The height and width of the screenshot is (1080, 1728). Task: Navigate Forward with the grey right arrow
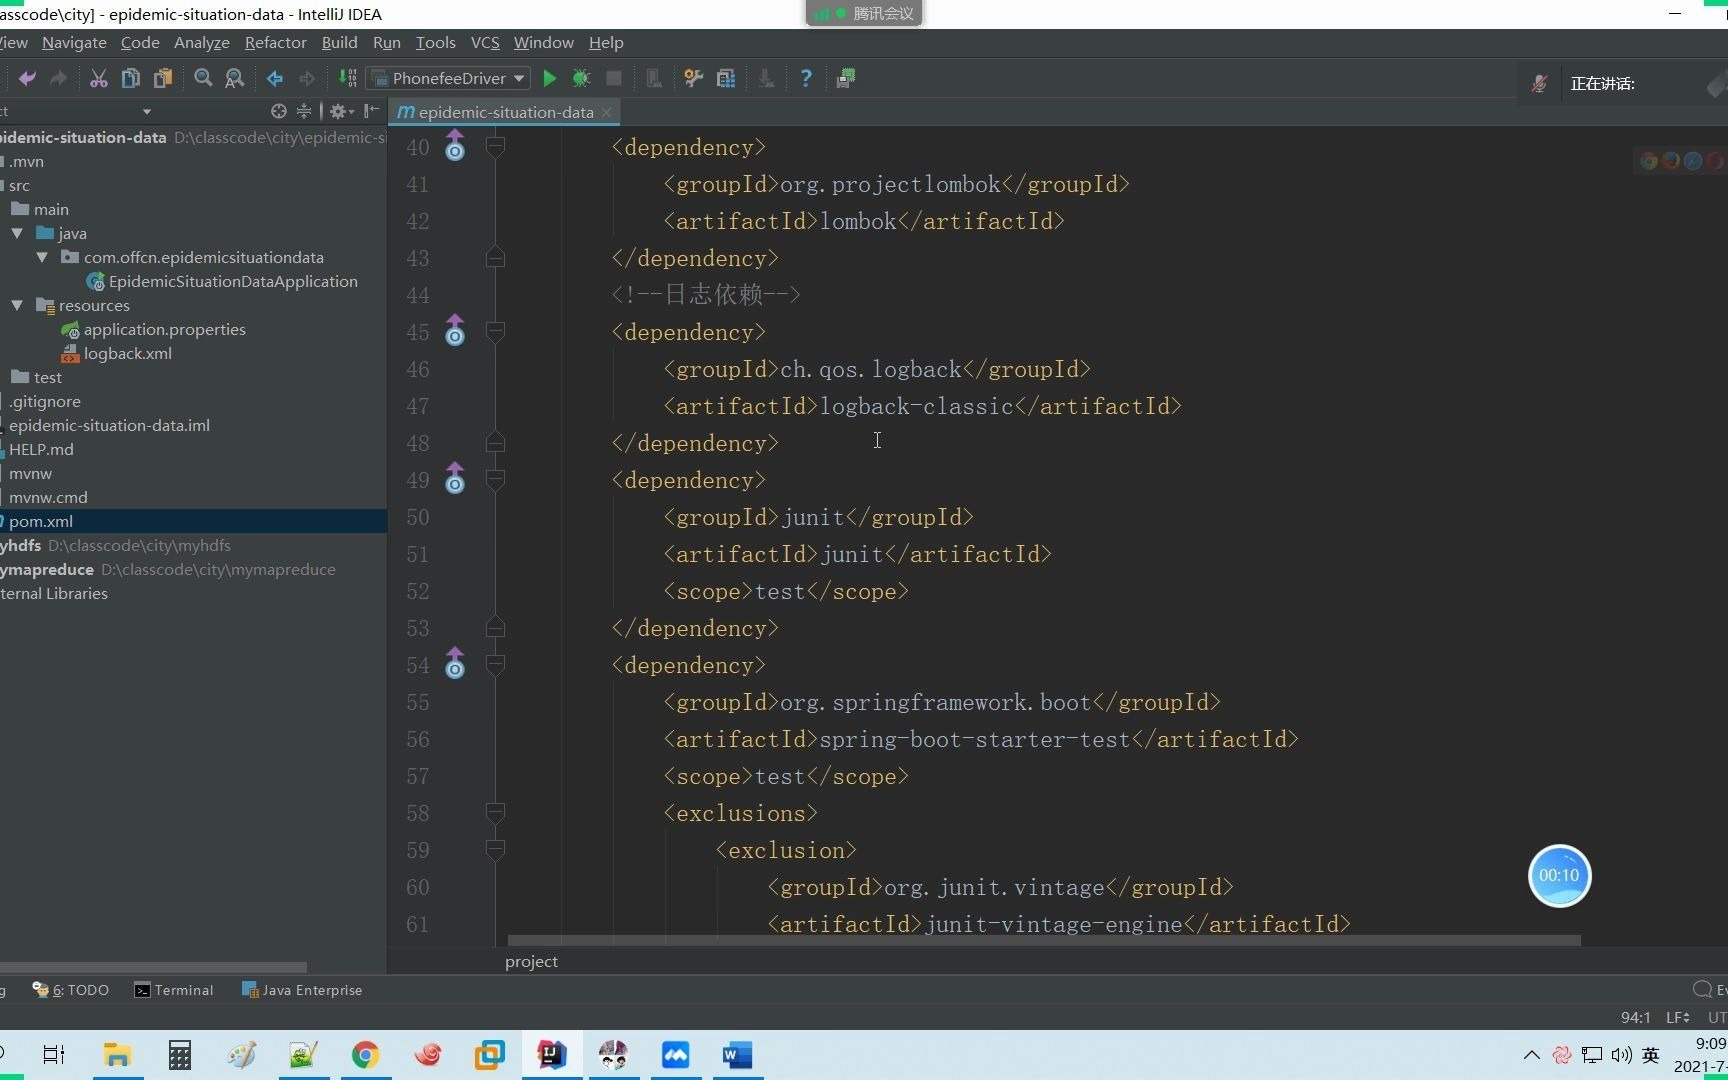click(x=307, y=78)
